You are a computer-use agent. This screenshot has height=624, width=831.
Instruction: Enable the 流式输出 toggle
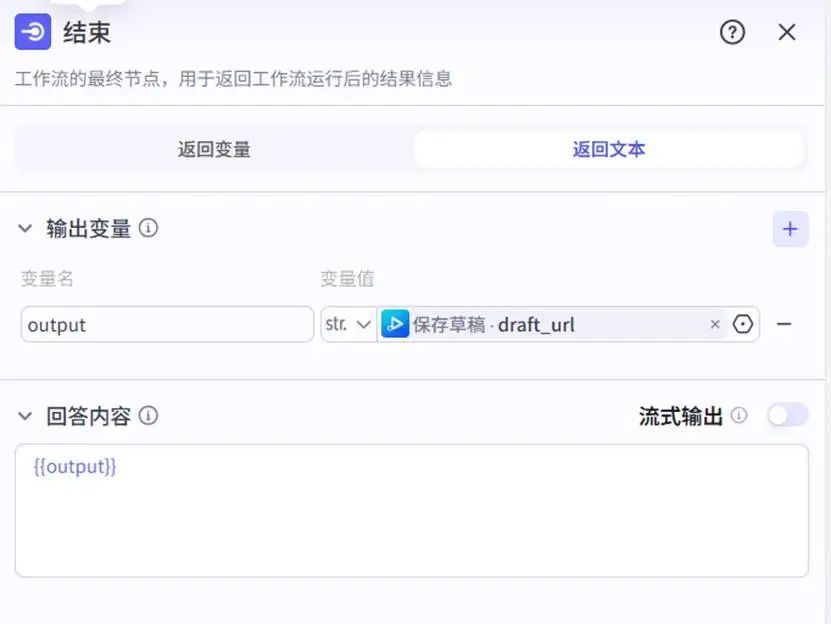tap(788, 415)
